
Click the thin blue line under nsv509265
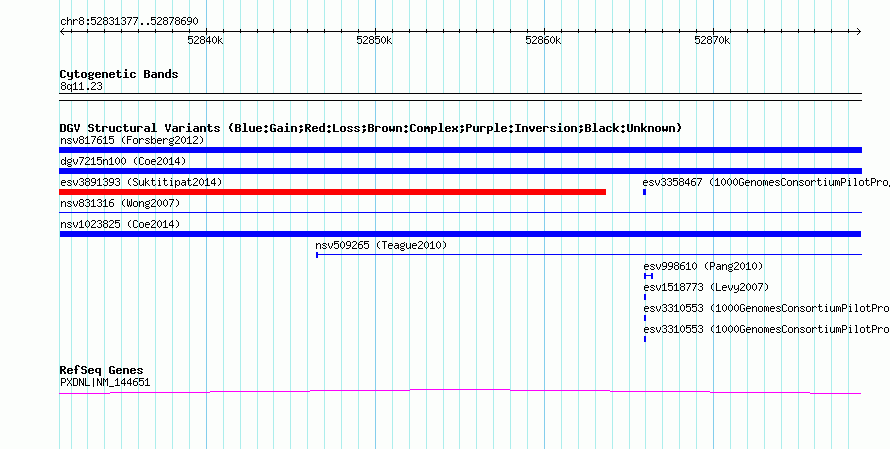[589, 255]
